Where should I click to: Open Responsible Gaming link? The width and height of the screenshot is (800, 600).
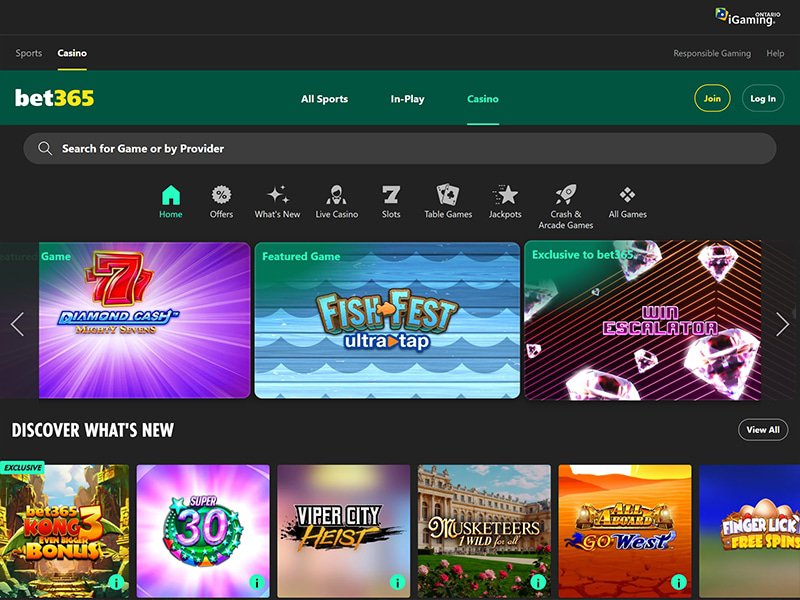point(712,53)
